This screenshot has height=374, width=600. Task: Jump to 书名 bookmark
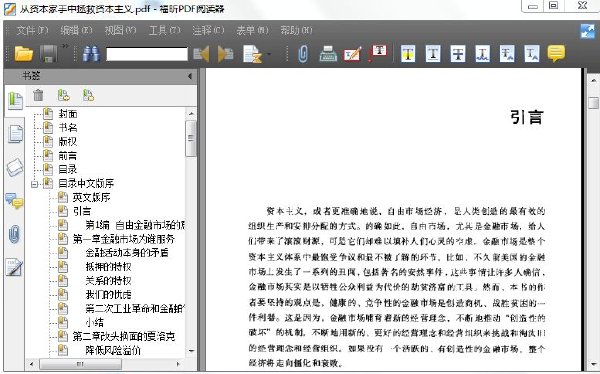click(68, 127)
